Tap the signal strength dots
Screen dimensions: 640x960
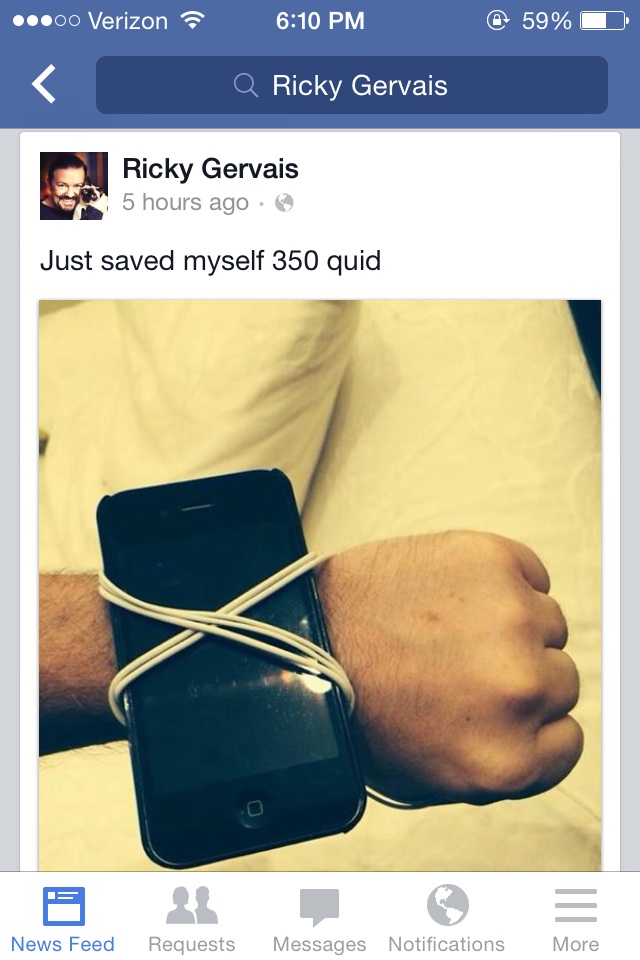(47, 21)
